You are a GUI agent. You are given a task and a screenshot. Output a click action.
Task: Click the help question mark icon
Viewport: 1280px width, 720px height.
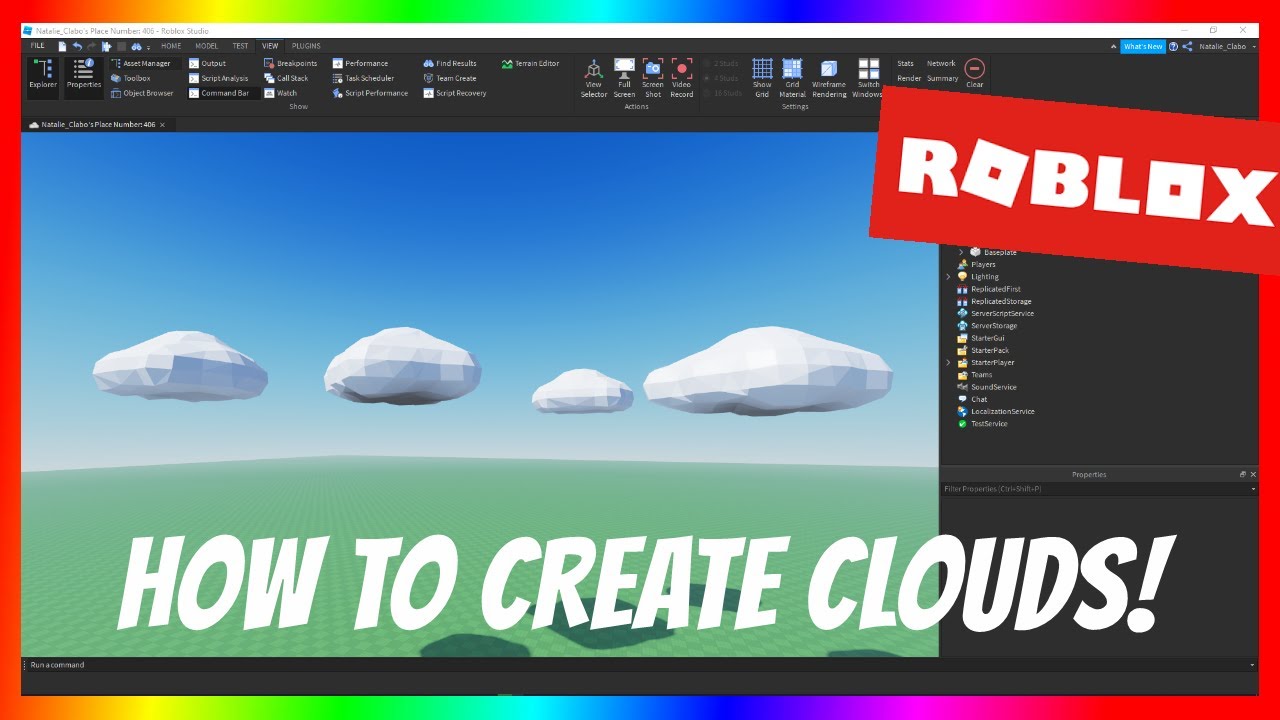coord(1174,46)
